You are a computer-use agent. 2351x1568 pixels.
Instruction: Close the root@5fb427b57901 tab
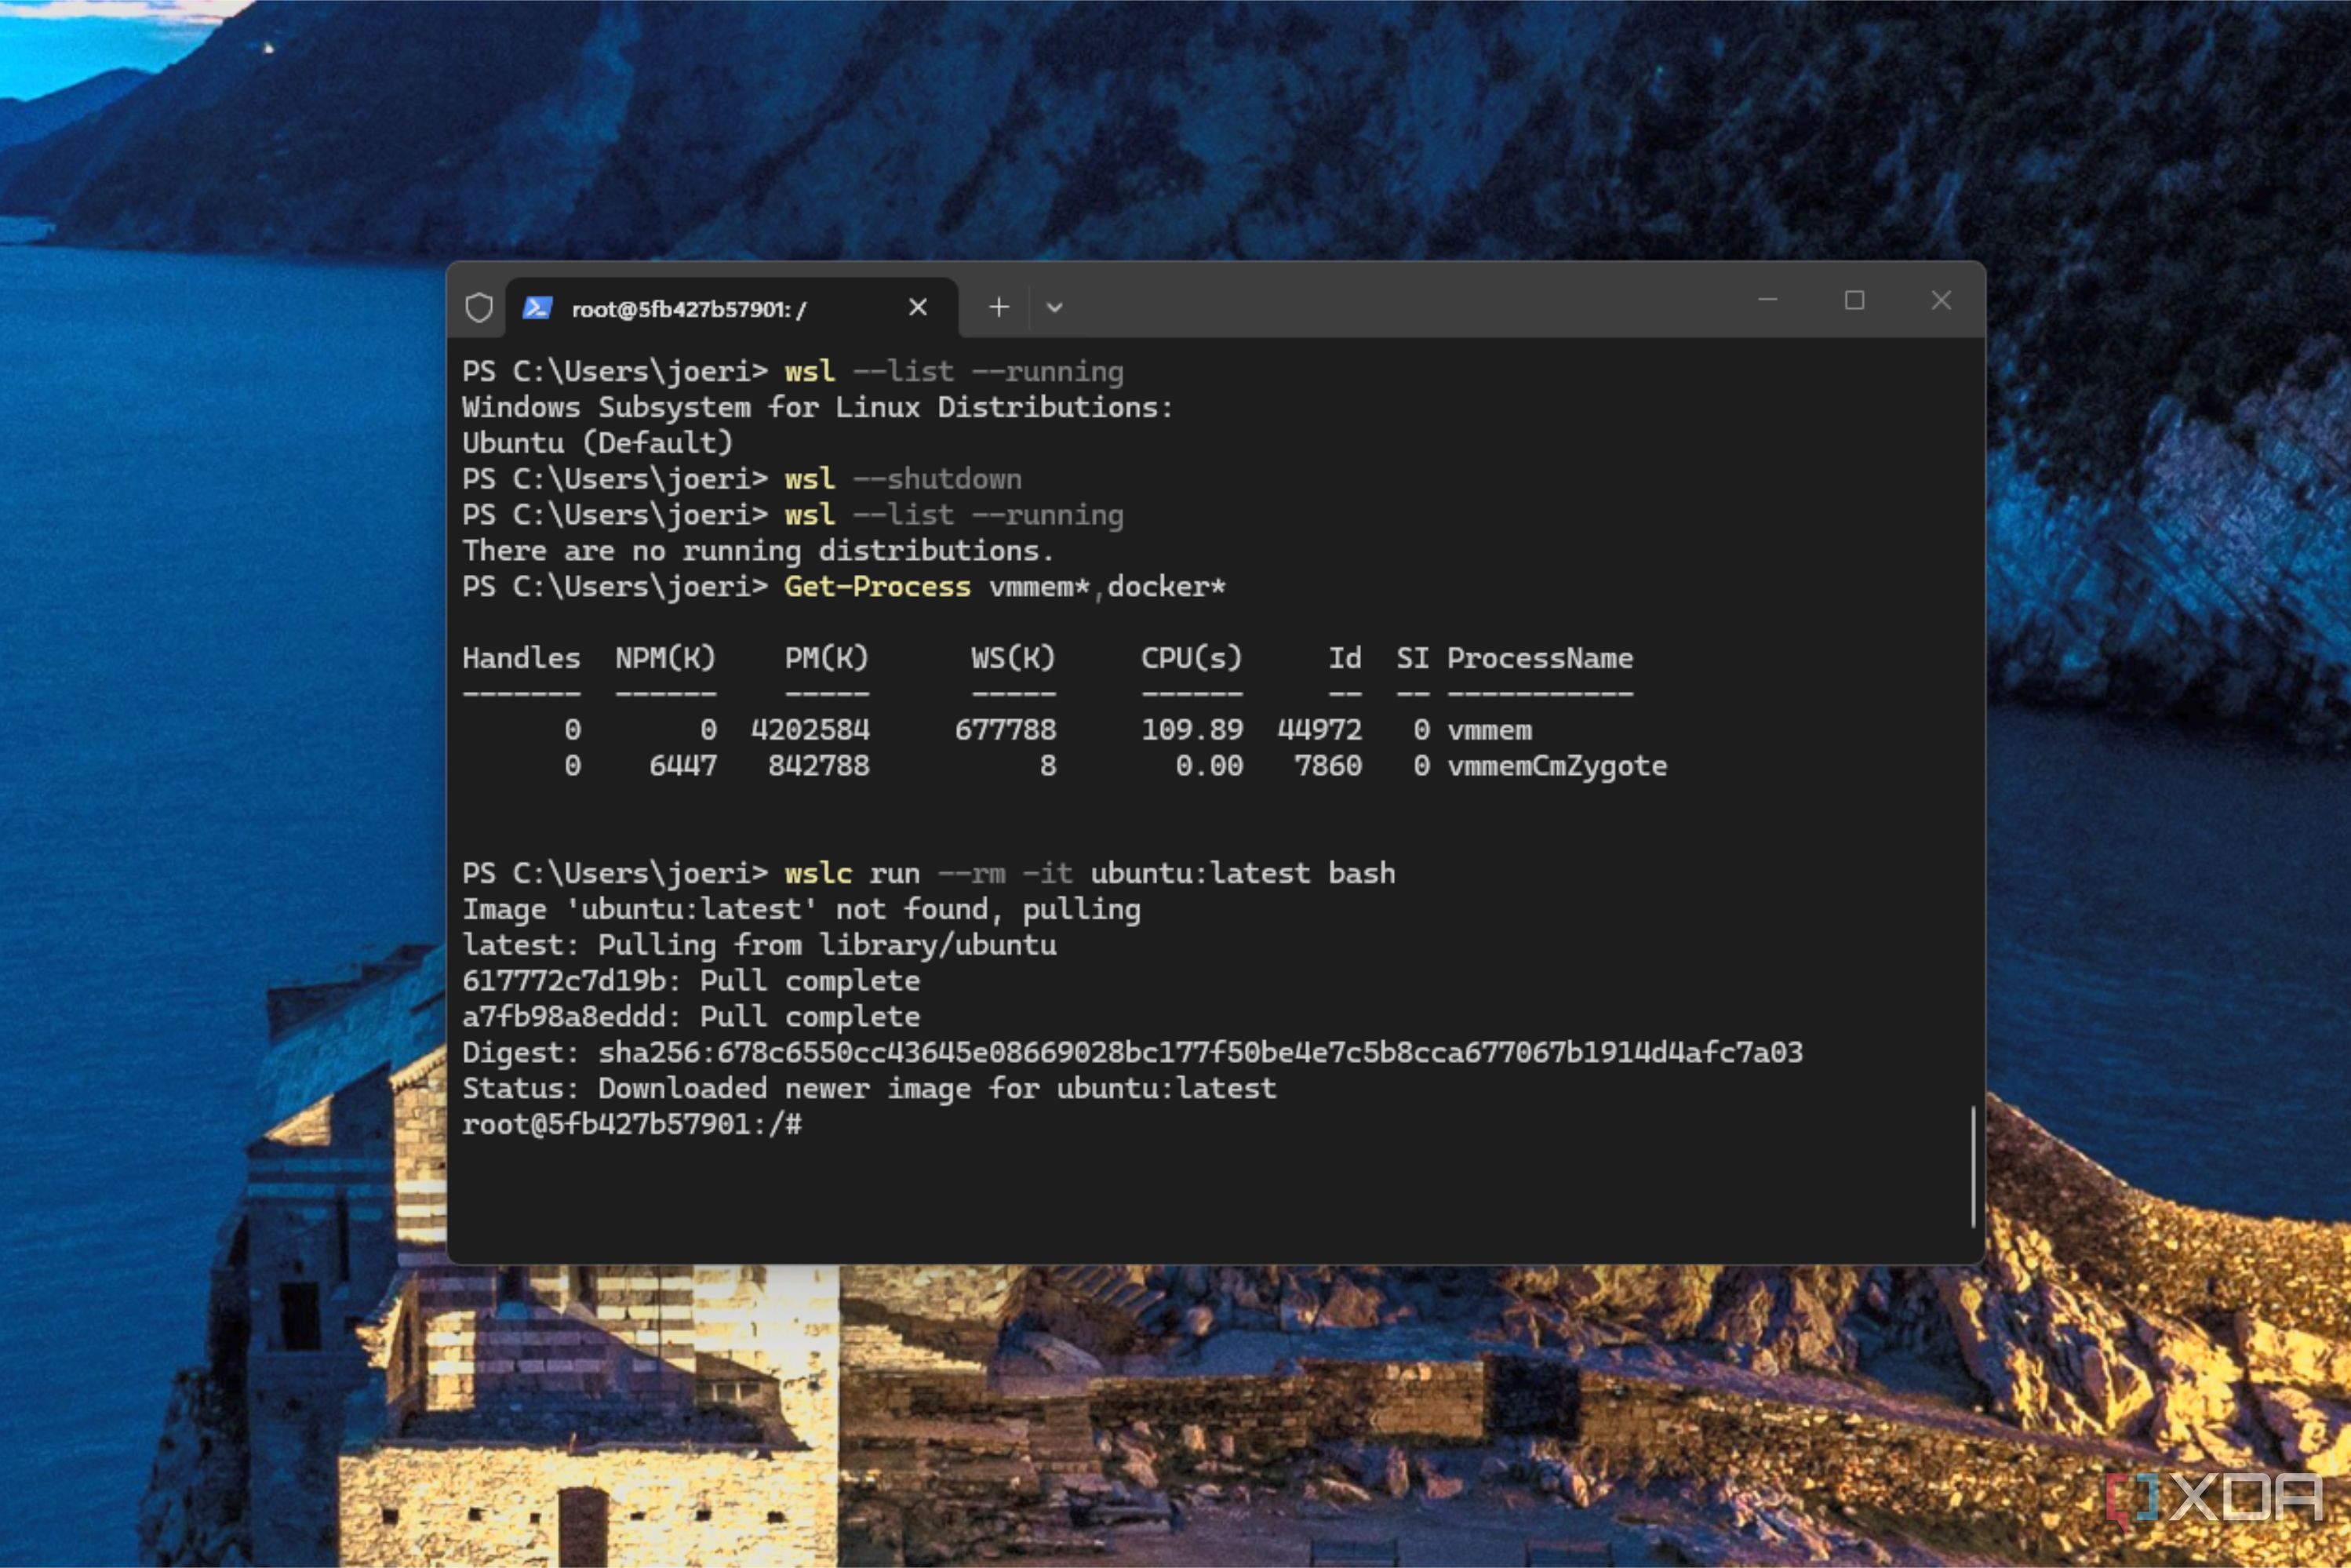click(917, 307)
